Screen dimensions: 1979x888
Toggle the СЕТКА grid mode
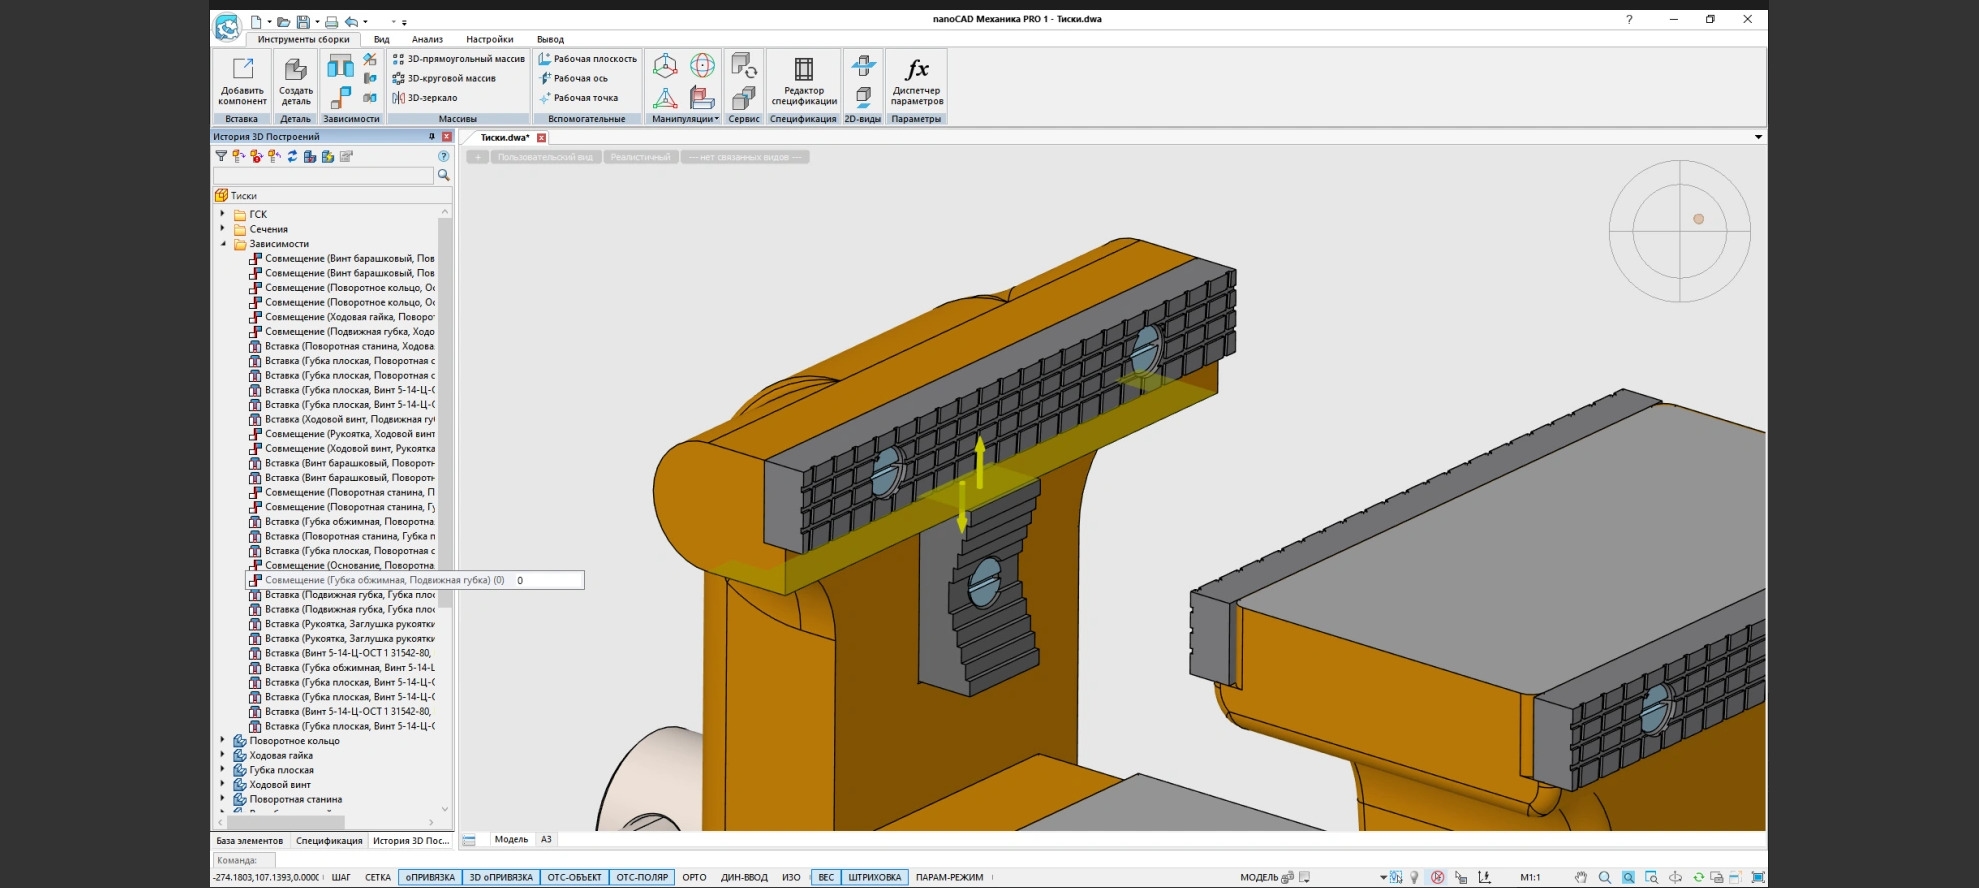click(378, 877)
